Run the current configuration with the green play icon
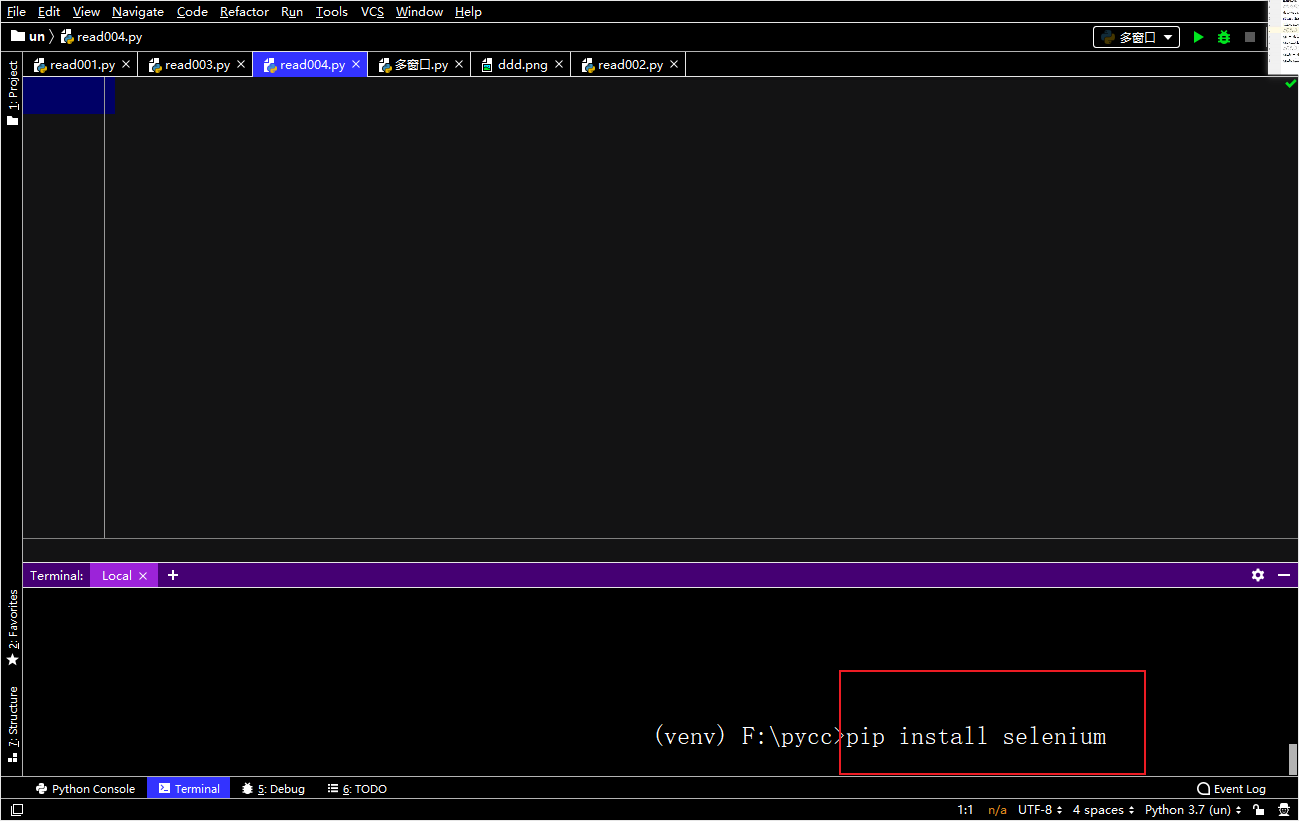This screenshot has height=821, width=1299. click(x=1198, y=37)
